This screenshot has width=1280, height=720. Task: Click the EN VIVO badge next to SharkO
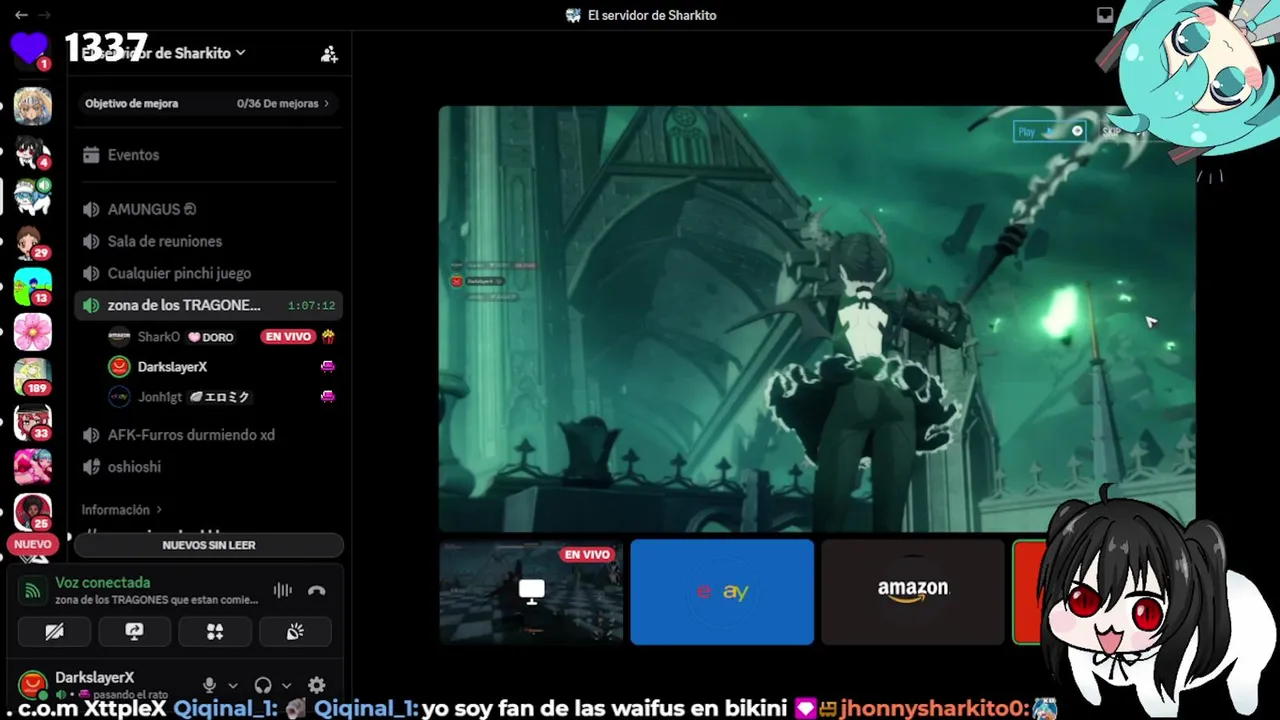pos(288,337)
